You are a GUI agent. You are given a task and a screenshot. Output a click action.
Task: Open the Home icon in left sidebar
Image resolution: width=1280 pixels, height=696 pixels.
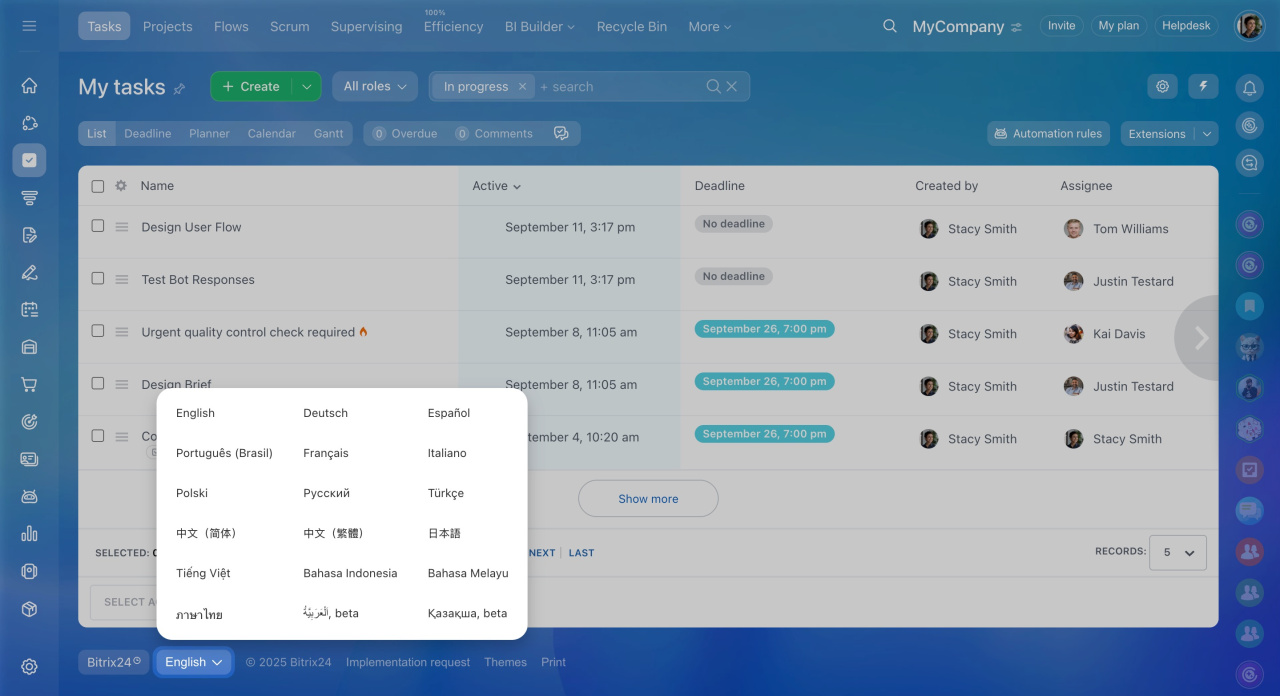coord(29,85)
